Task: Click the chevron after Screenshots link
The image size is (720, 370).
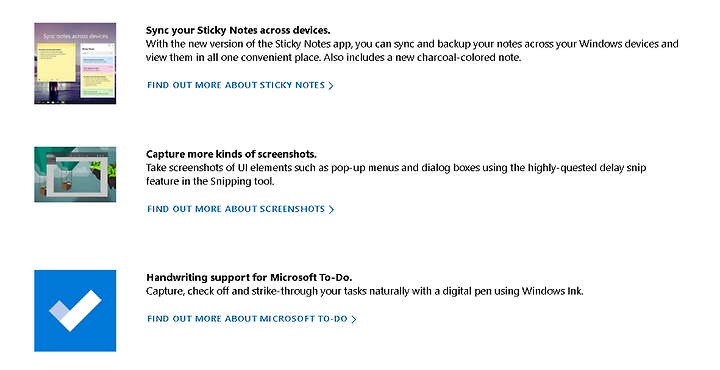Action: click(331, 209)
